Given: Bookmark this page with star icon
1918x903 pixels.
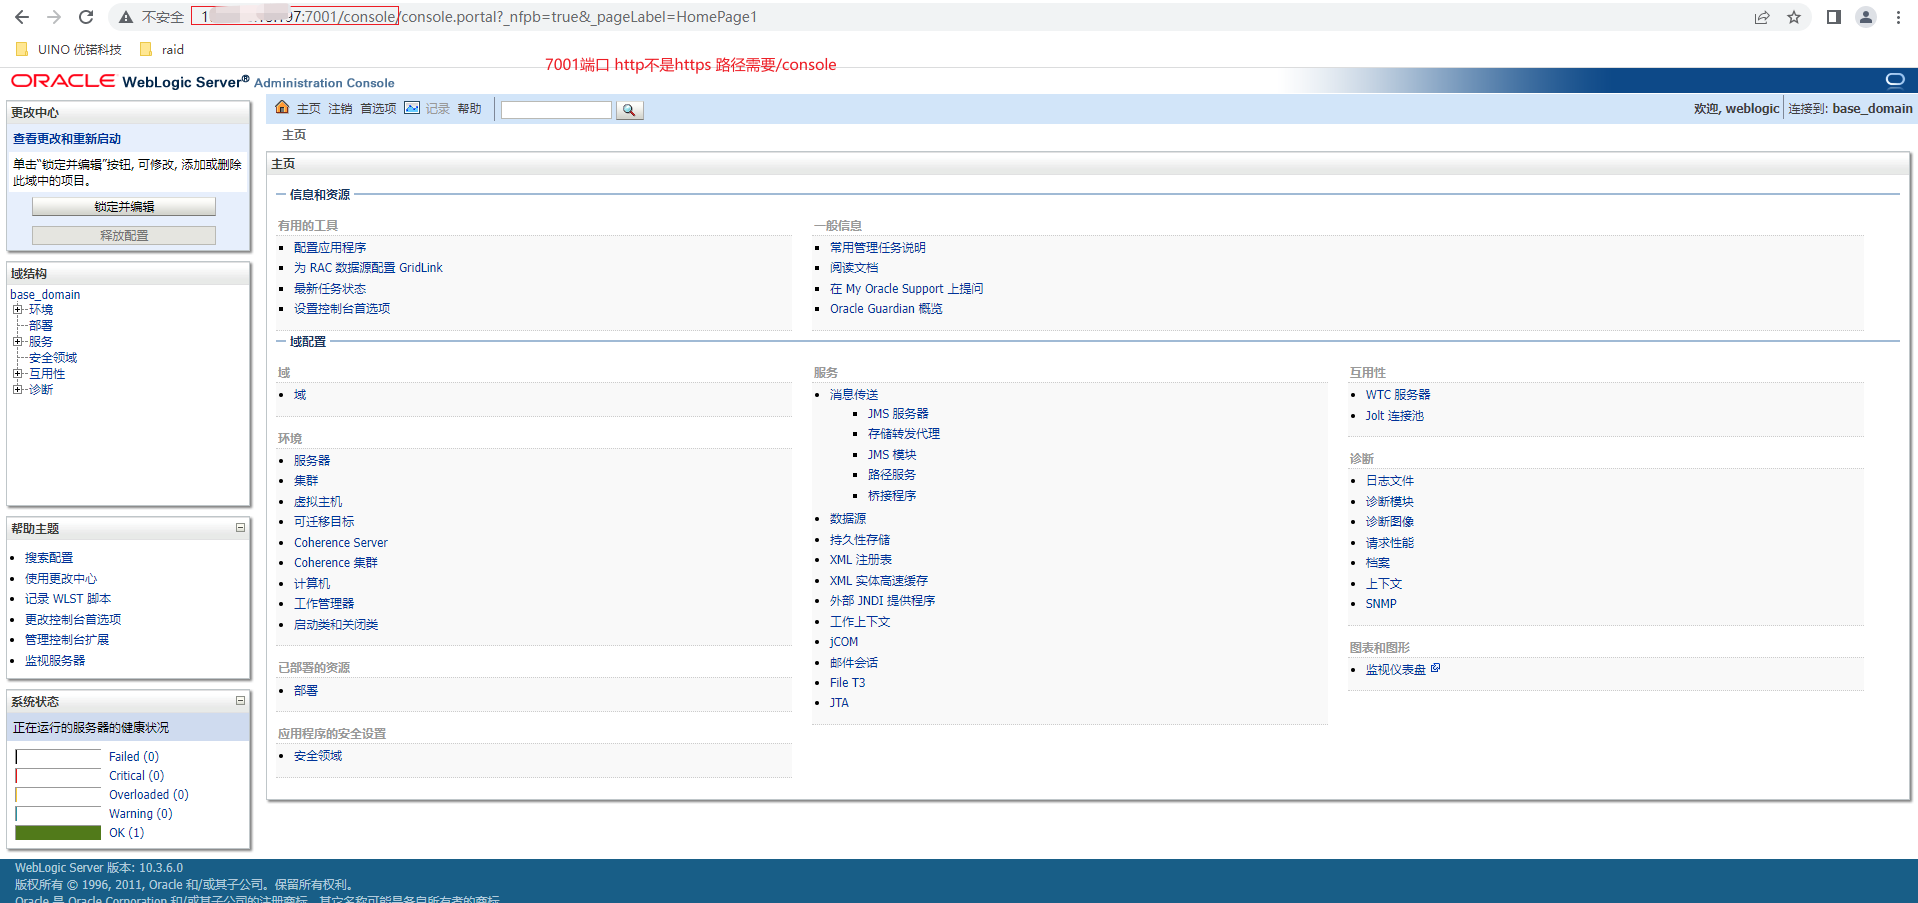Looking at the screenshot, I should (x=1794, y=17).
